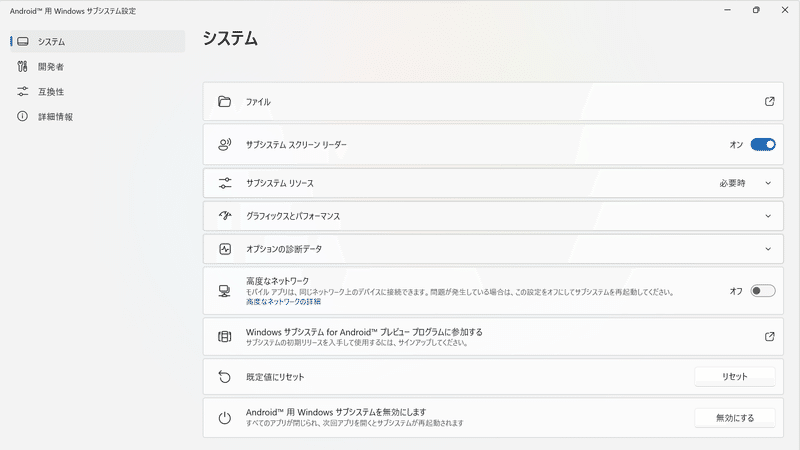The height and width of the screenshot is (450, 800).
Task: Expand オプションの診断データ section
Action: point(768,249)
